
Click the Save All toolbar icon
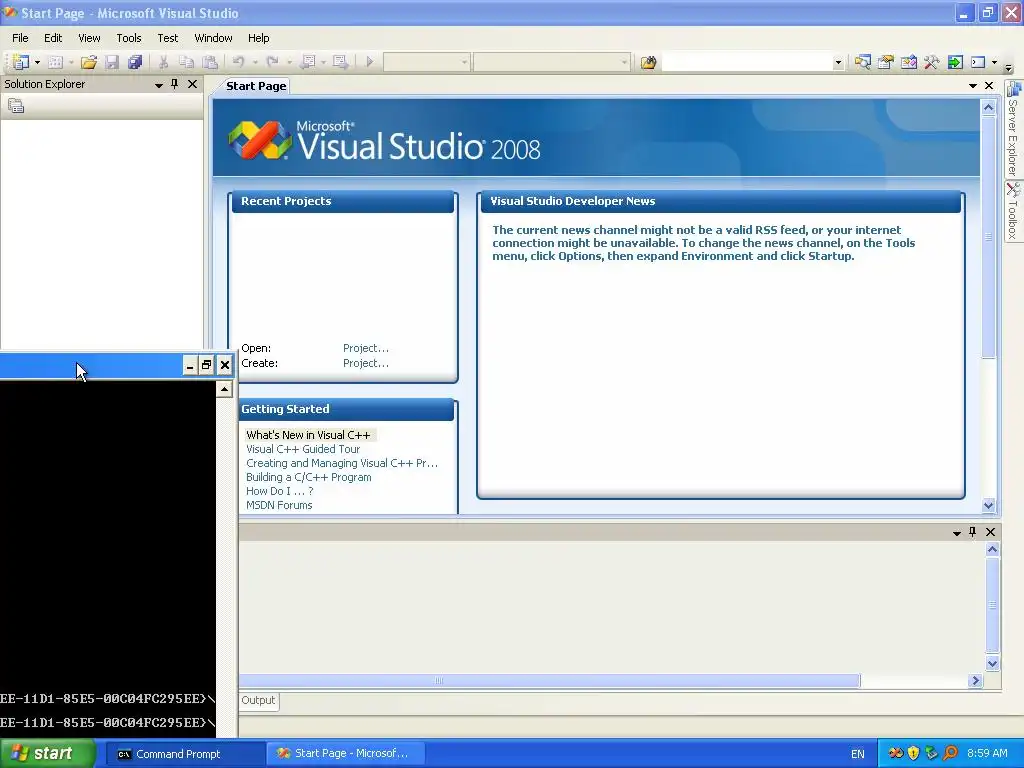tap(135, 62)
